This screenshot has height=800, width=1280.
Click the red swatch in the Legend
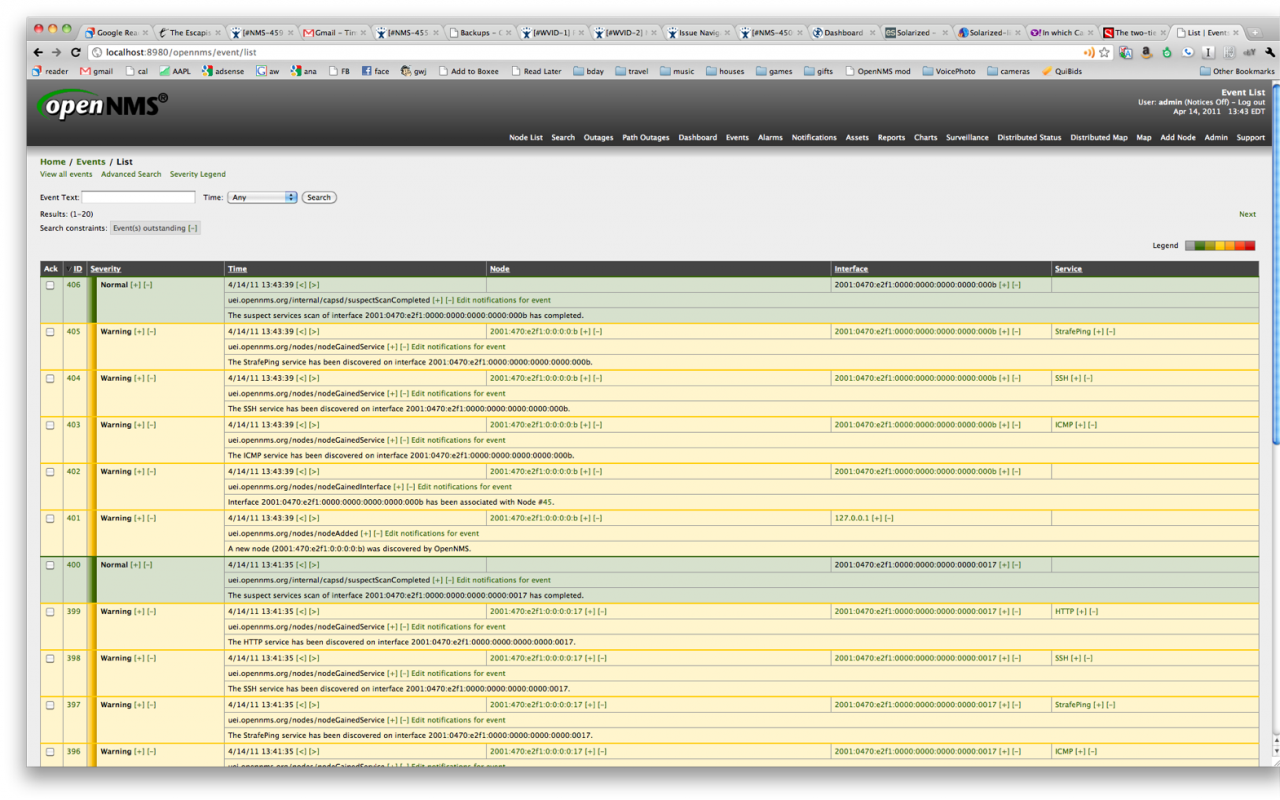point(1250,245)
